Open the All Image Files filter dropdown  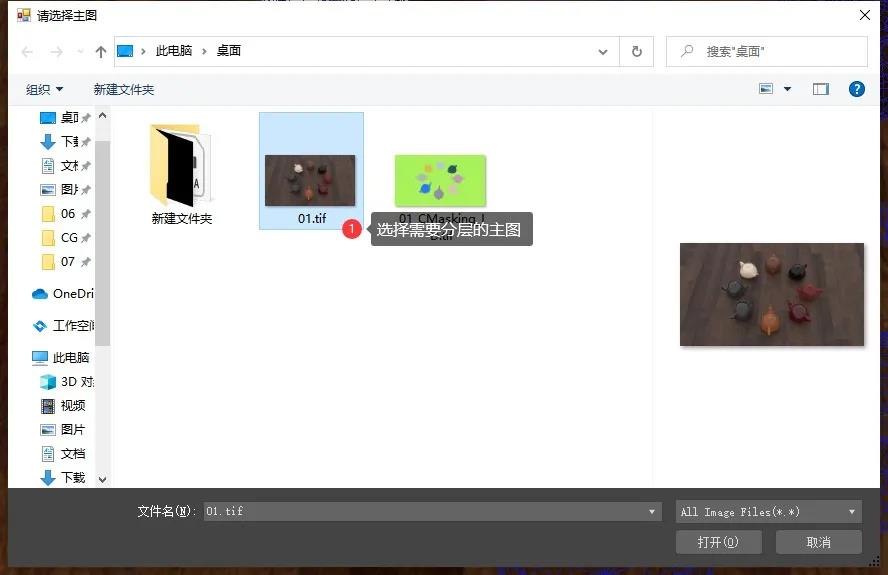pos(768,511)
